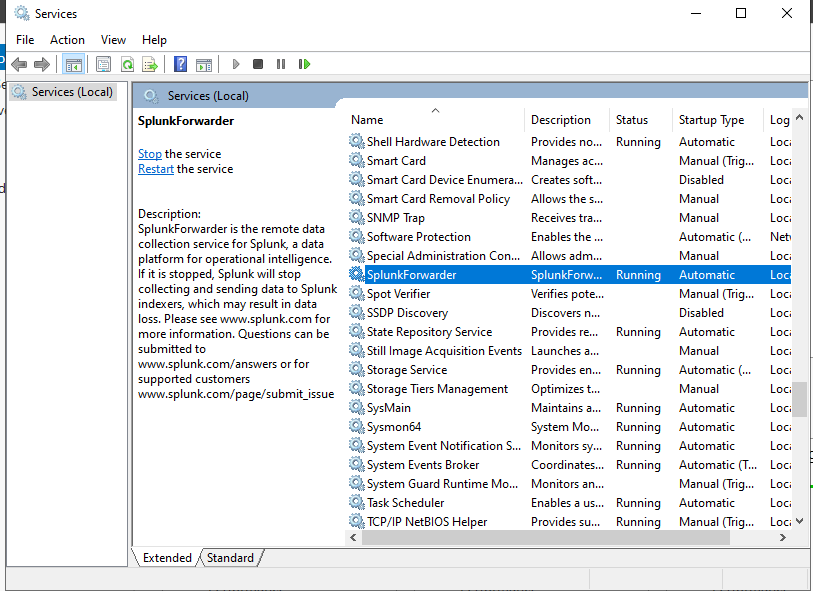Open the Action menu
This screenshot has width=813, height=591.
67,40
